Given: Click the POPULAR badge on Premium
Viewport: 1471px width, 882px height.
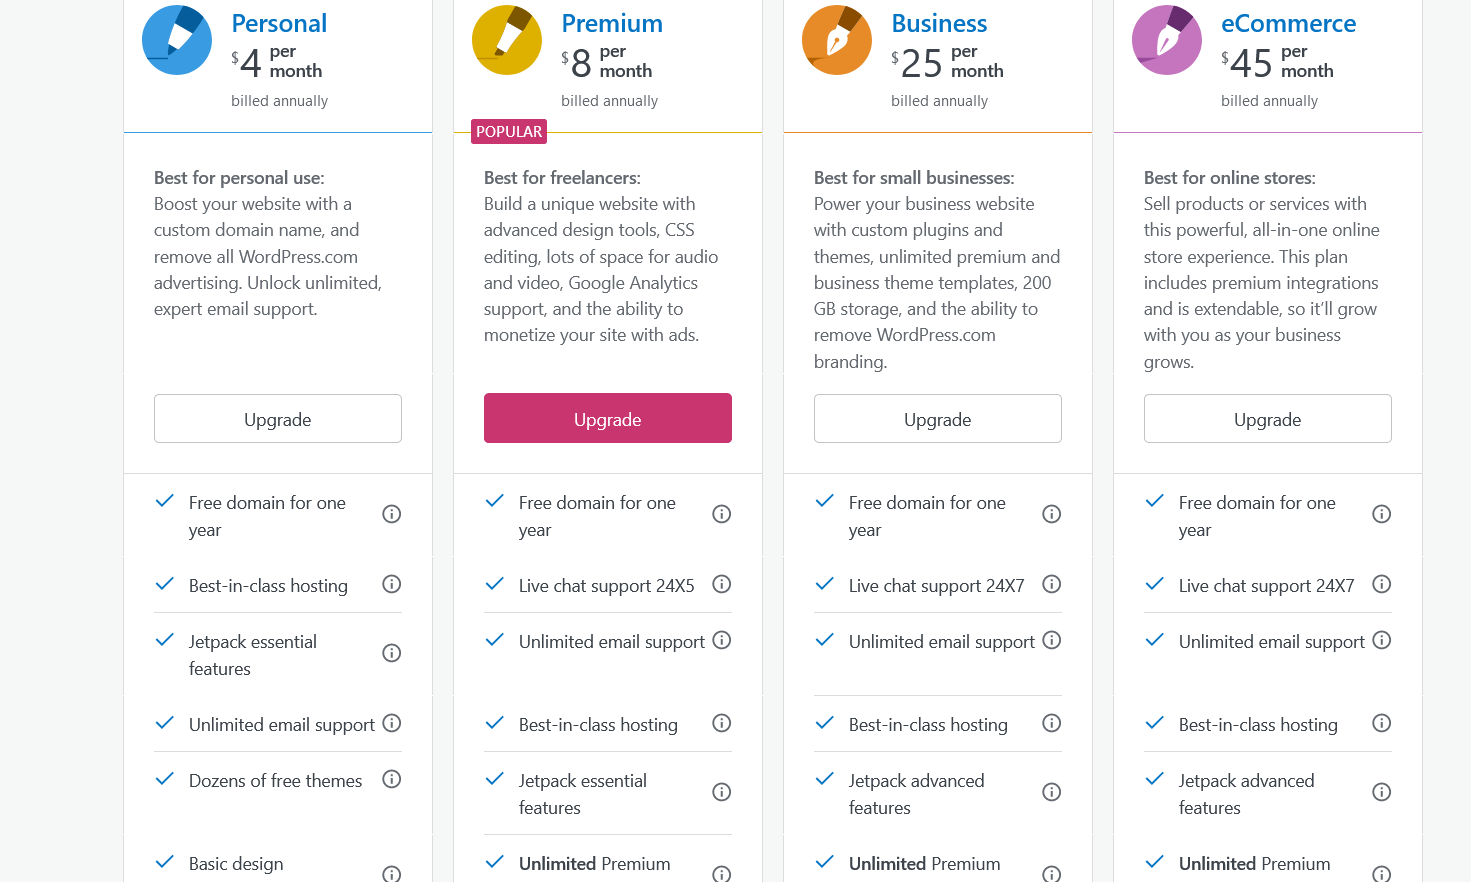Looking at the screenshot, I should 509,132.
